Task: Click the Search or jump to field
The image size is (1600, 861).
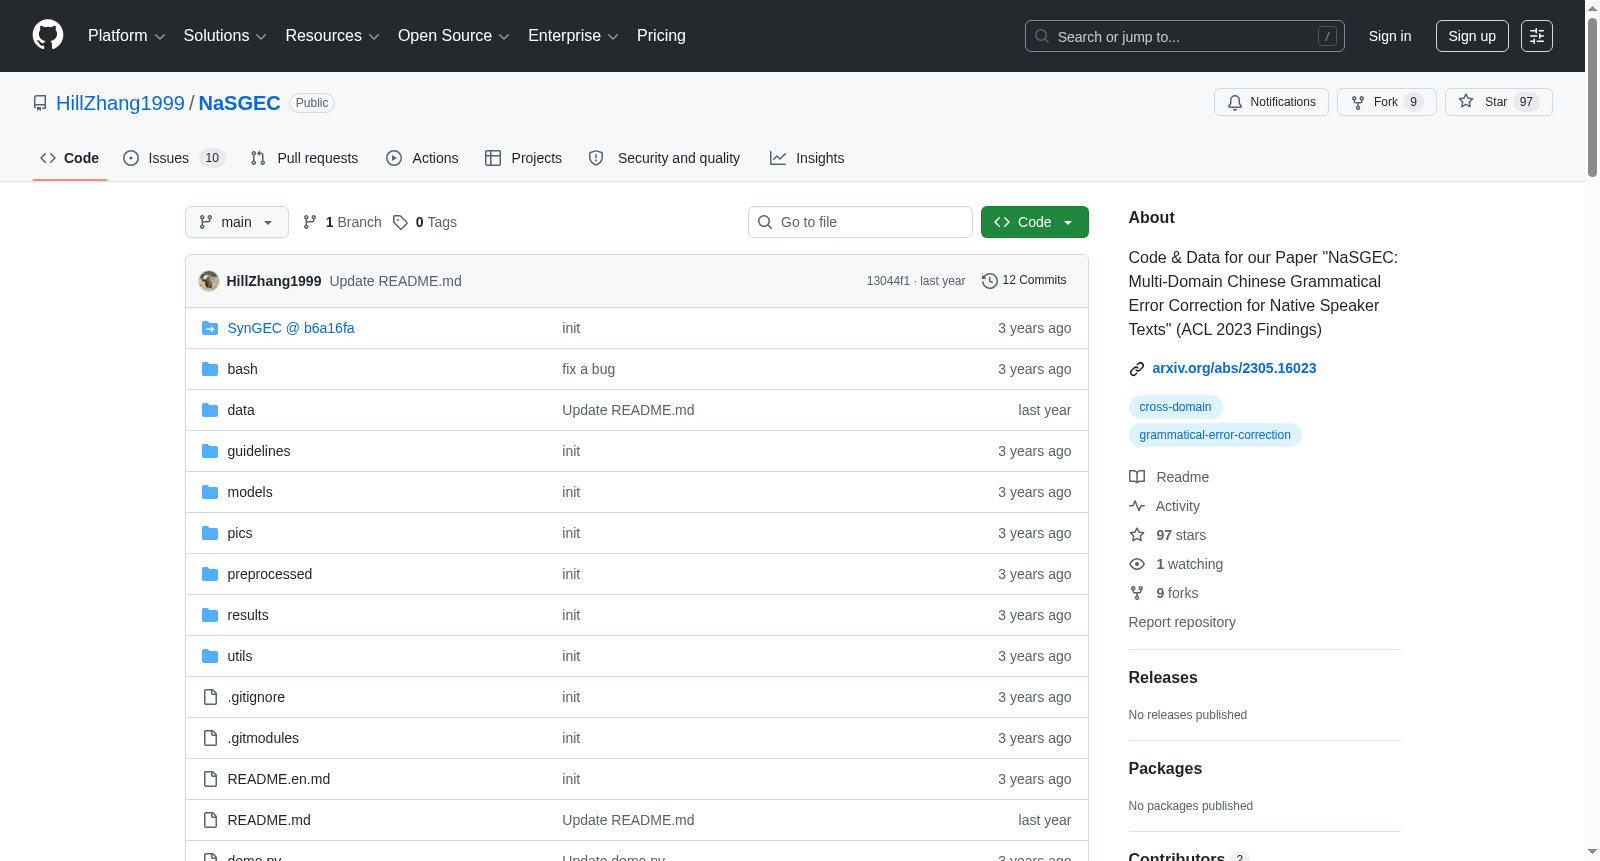Action: tap(1185, 36)
